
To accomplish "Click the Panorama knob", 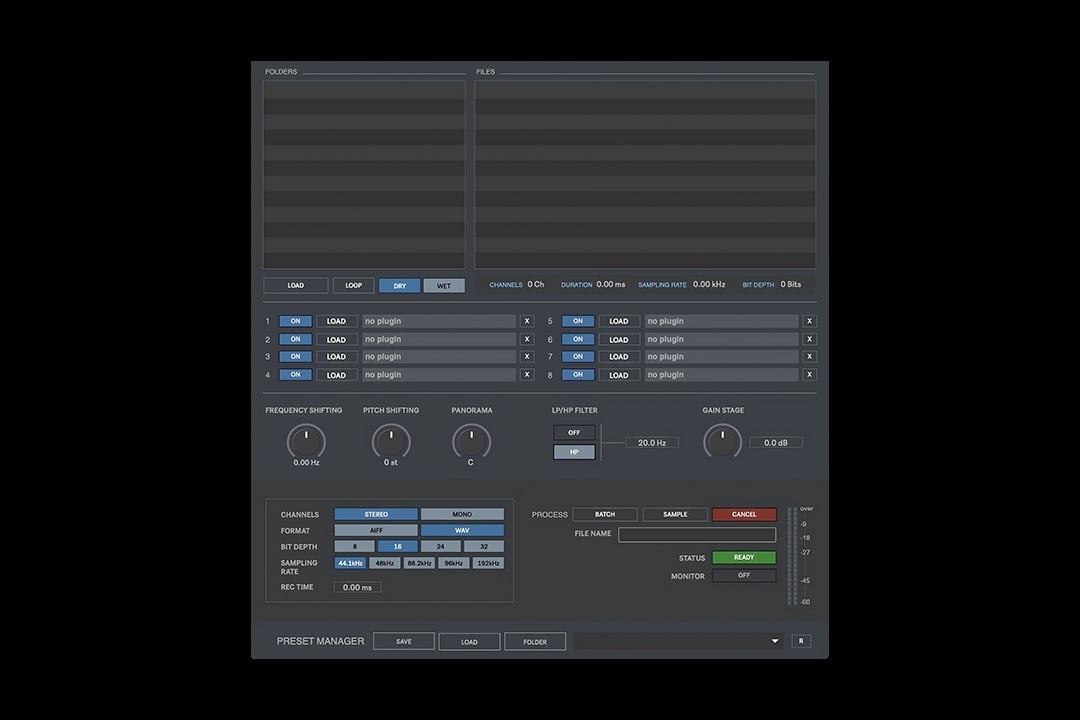I will 471,442.
